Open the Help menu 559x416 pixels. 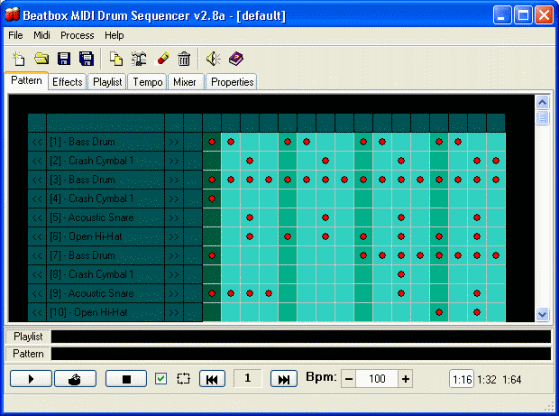click(x=114, y=35)
